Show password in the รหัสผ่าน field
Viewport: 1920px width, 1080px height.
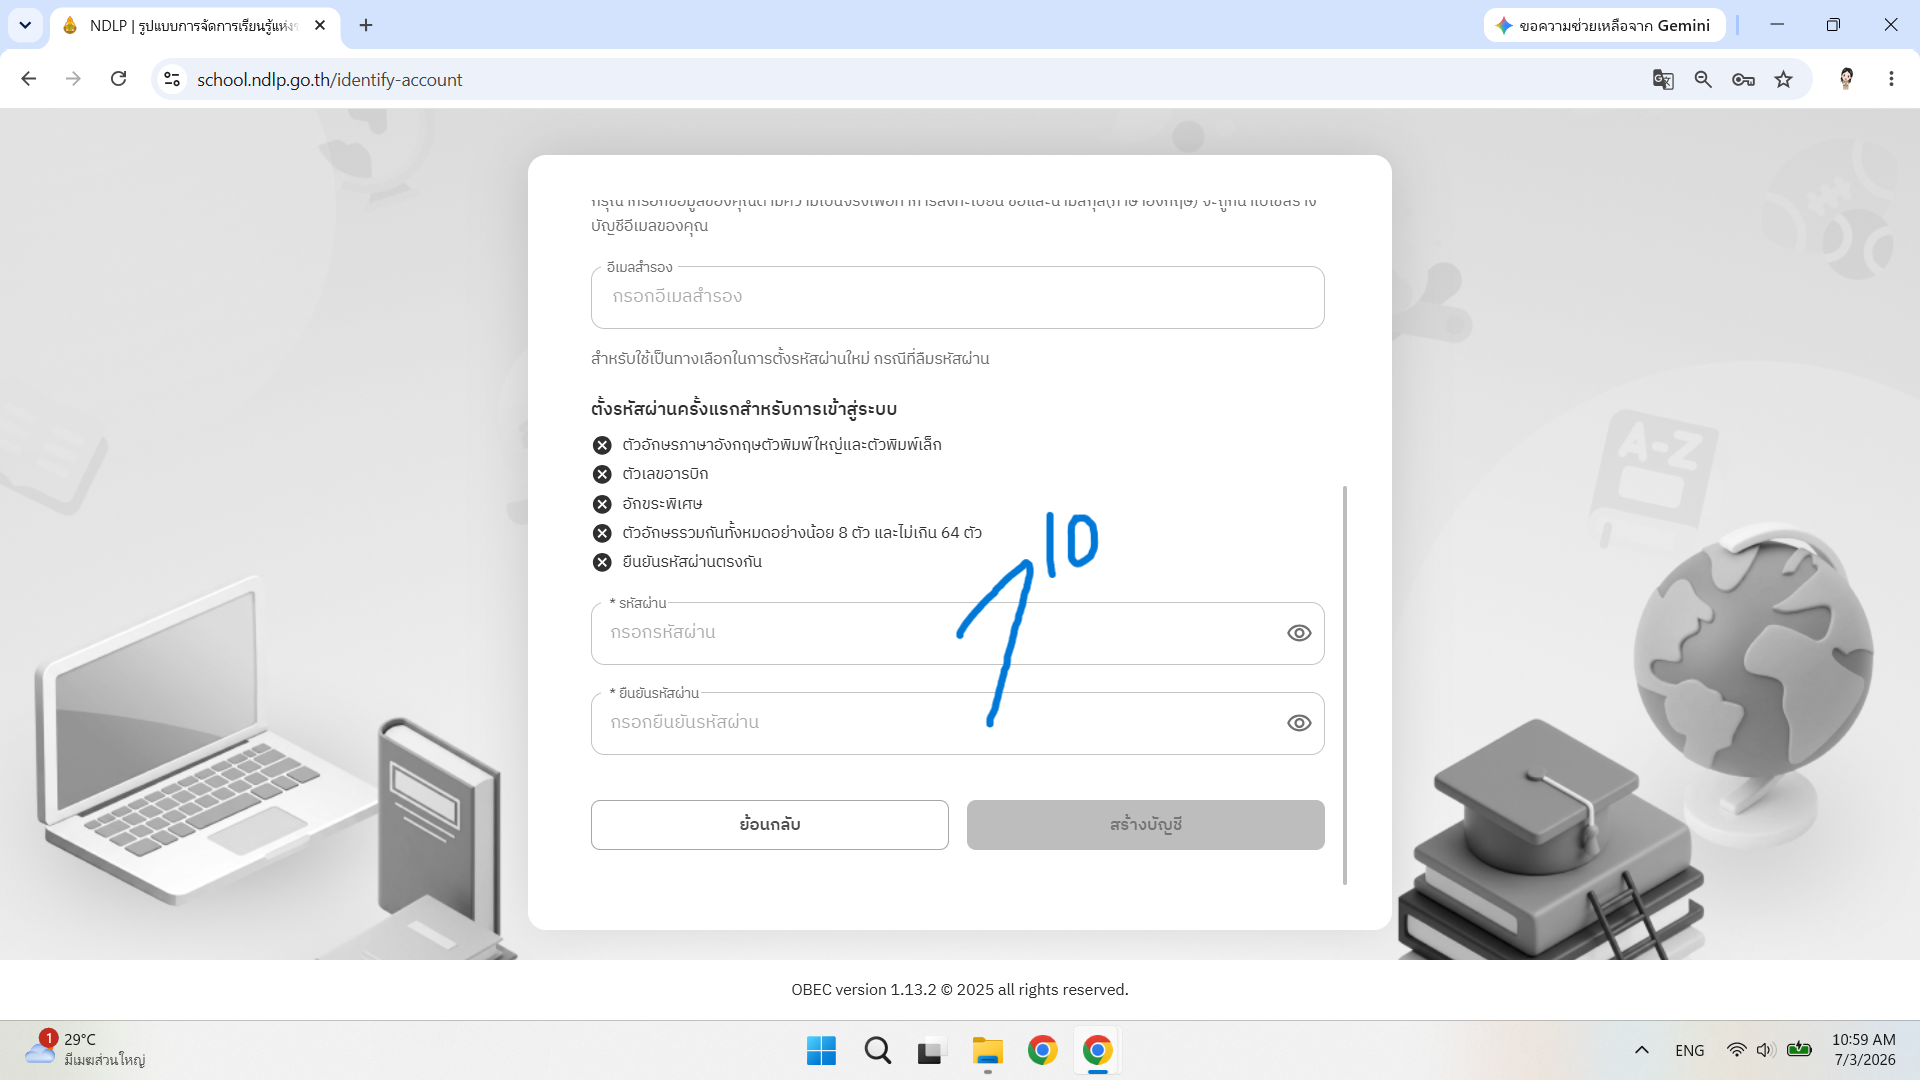[x=1299, y=633]
